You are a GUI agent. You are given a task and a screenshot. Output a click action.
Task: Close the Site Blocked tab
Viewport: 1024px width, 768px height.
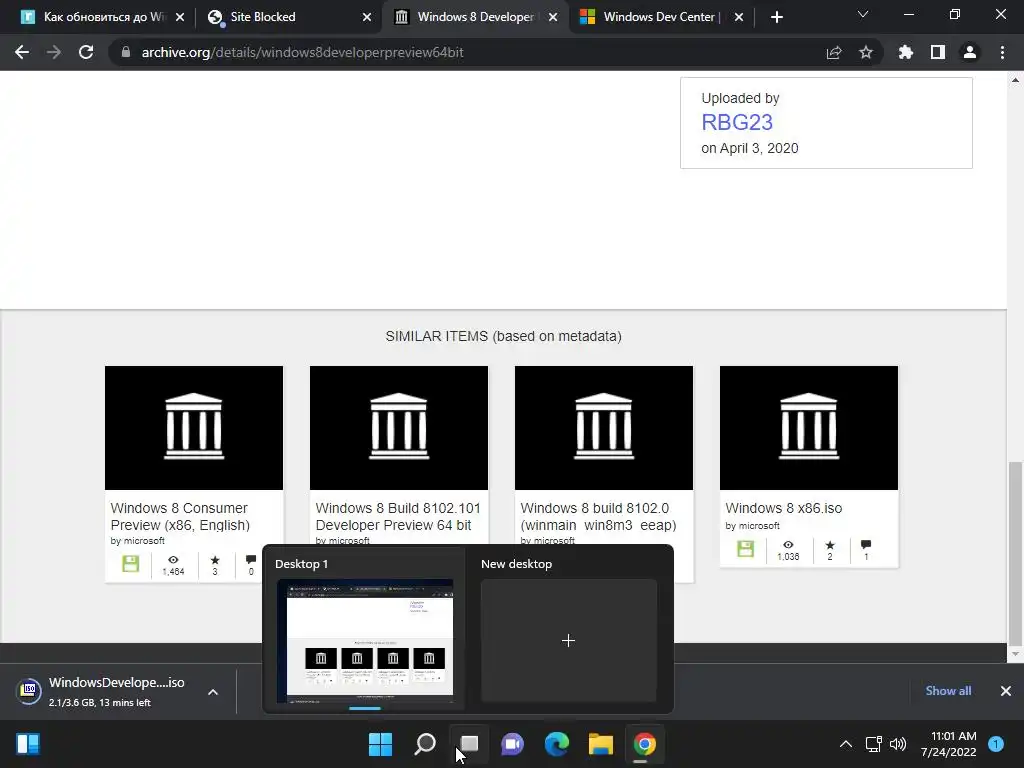point(367,17)
